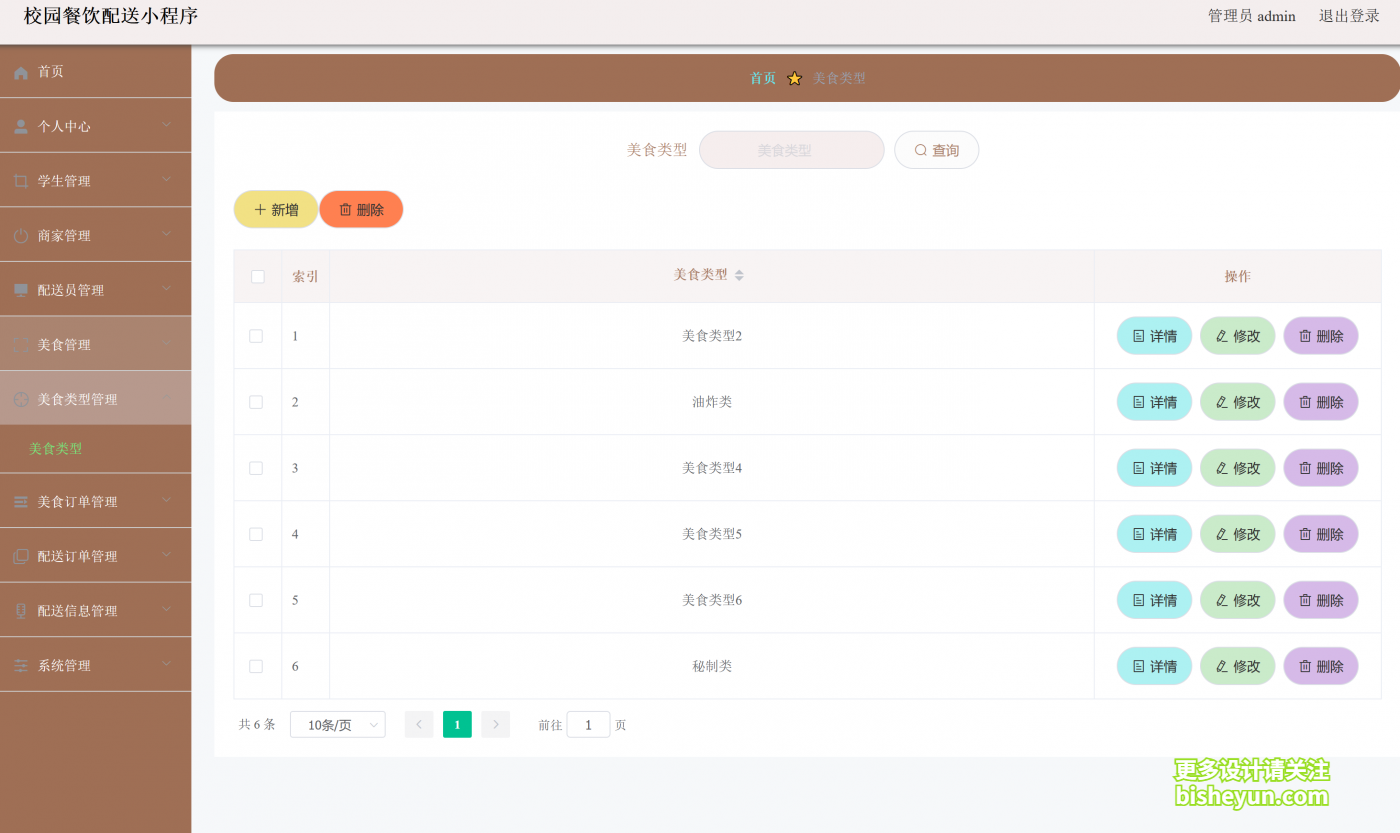Click 删除 for the 美食类型5 row
The width and height of the screenshot is (1400, 833).
pyautogui.click(x=1321, y=534)
